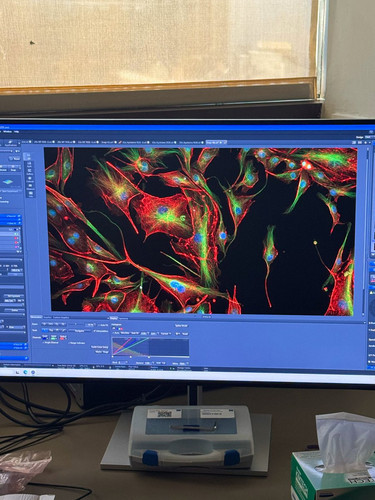Open the Gallery view tab
This screenshot has height=500, width=375.
30,172
